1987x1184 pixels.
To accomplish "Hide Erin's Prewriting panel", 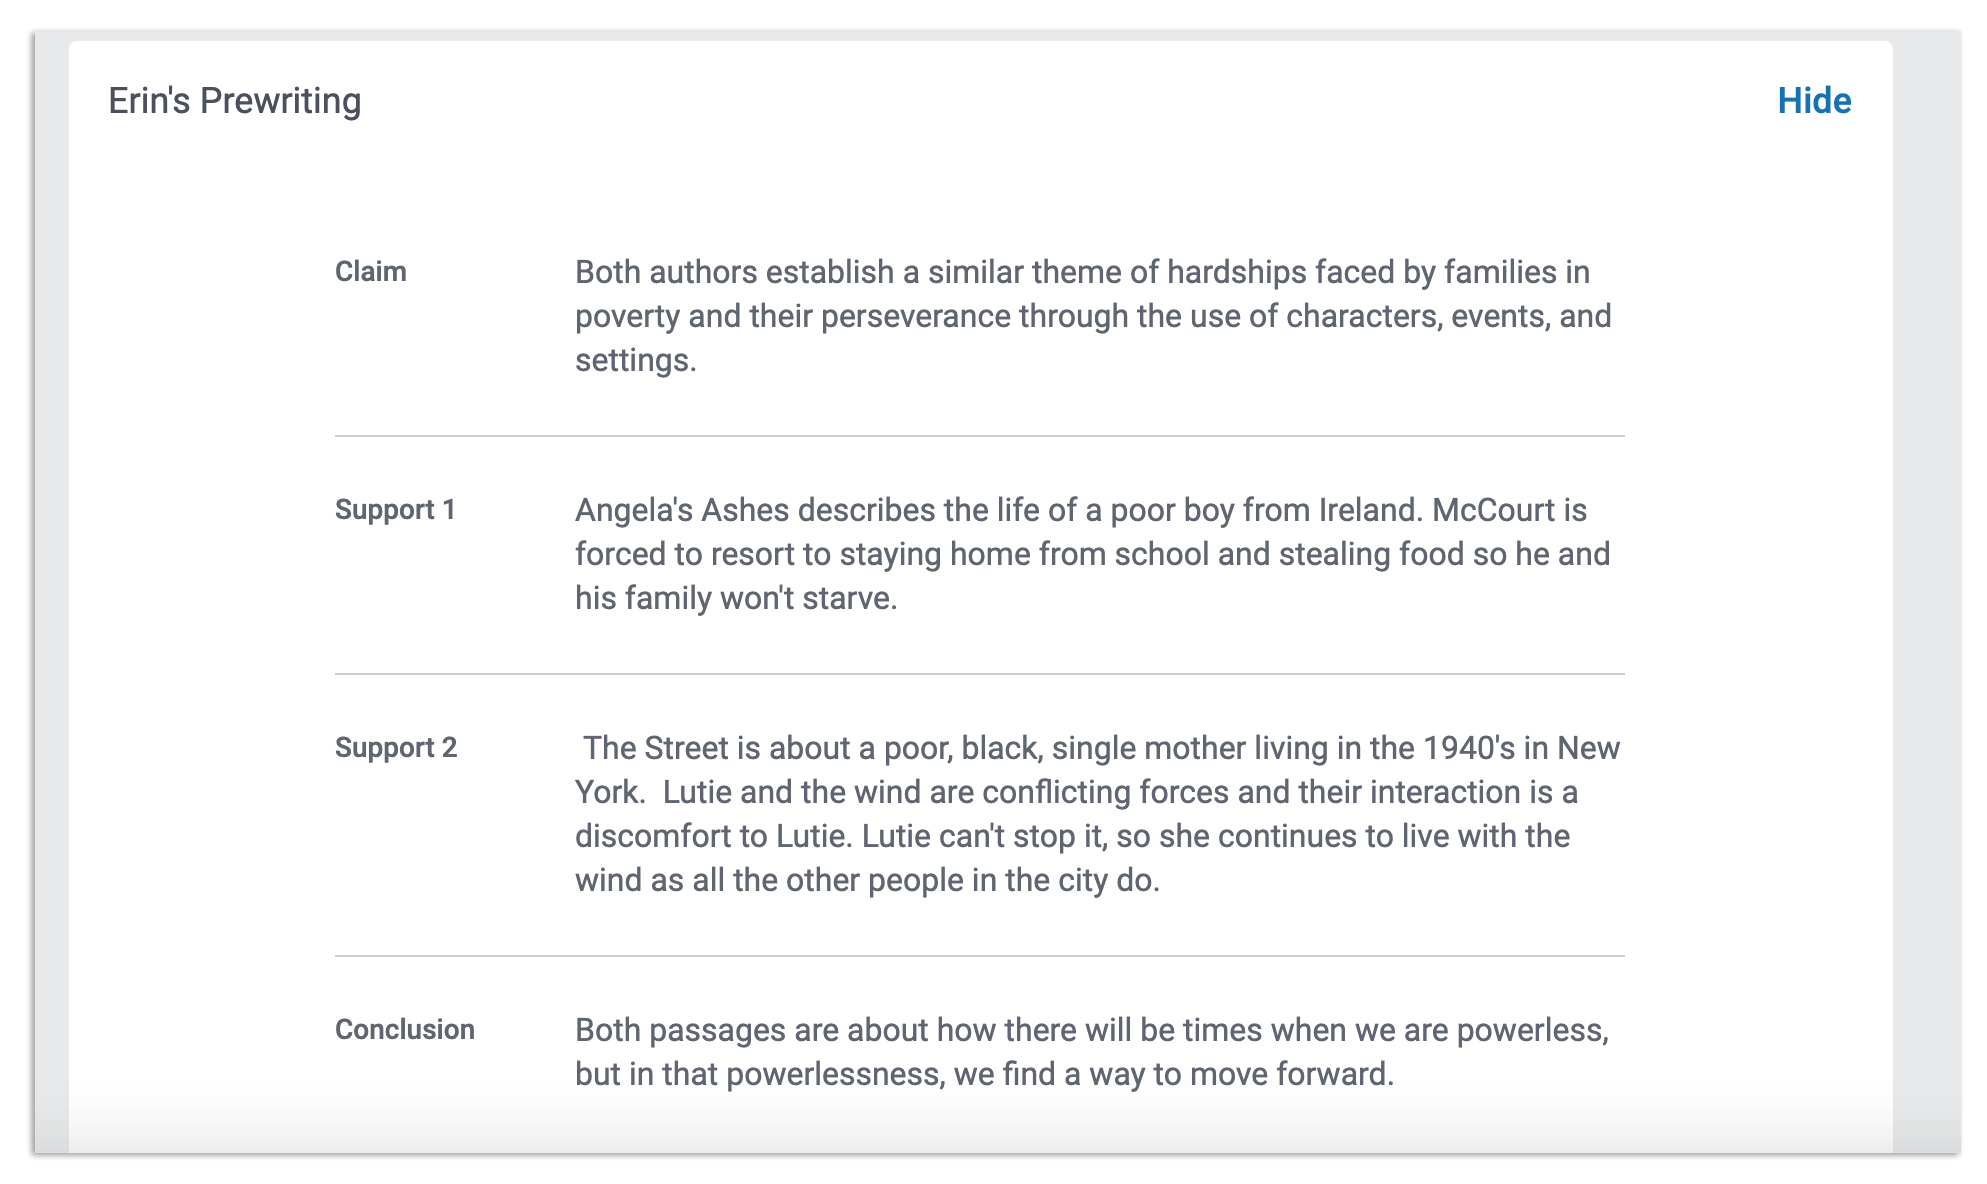I will click(1814, 101).
